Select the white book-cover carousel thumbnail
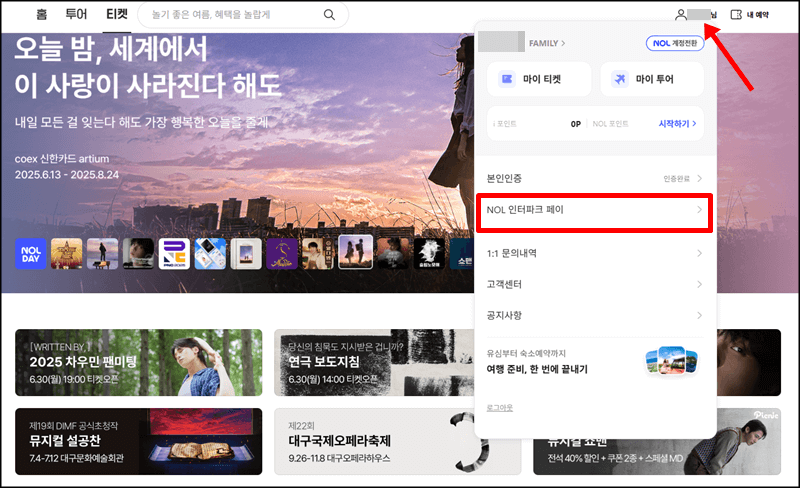This screenshot has height=488, width=800. [246, 254]
